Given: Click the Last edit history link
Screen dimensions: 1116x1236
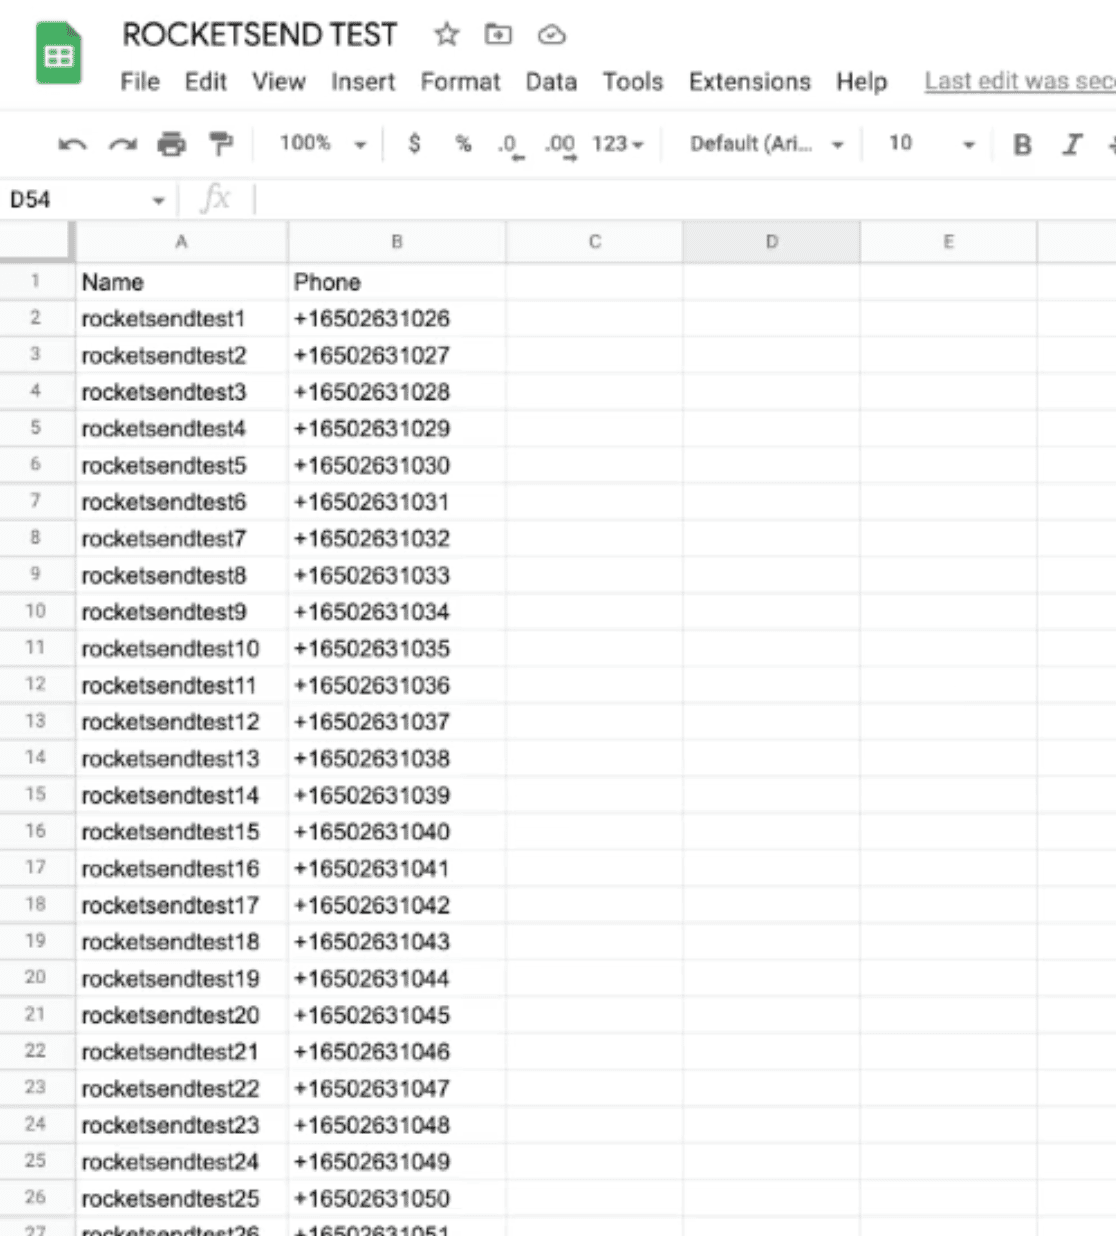Looking at the screenshot, I should (1018, 81).
